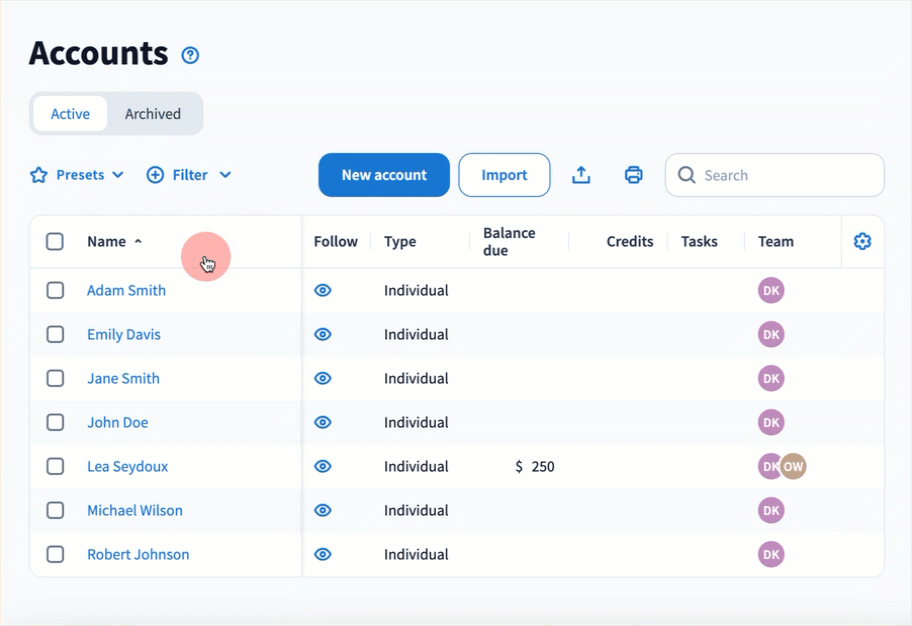Expand the Filter dropdown
The image size is (912, 626).
pos(189,175)
